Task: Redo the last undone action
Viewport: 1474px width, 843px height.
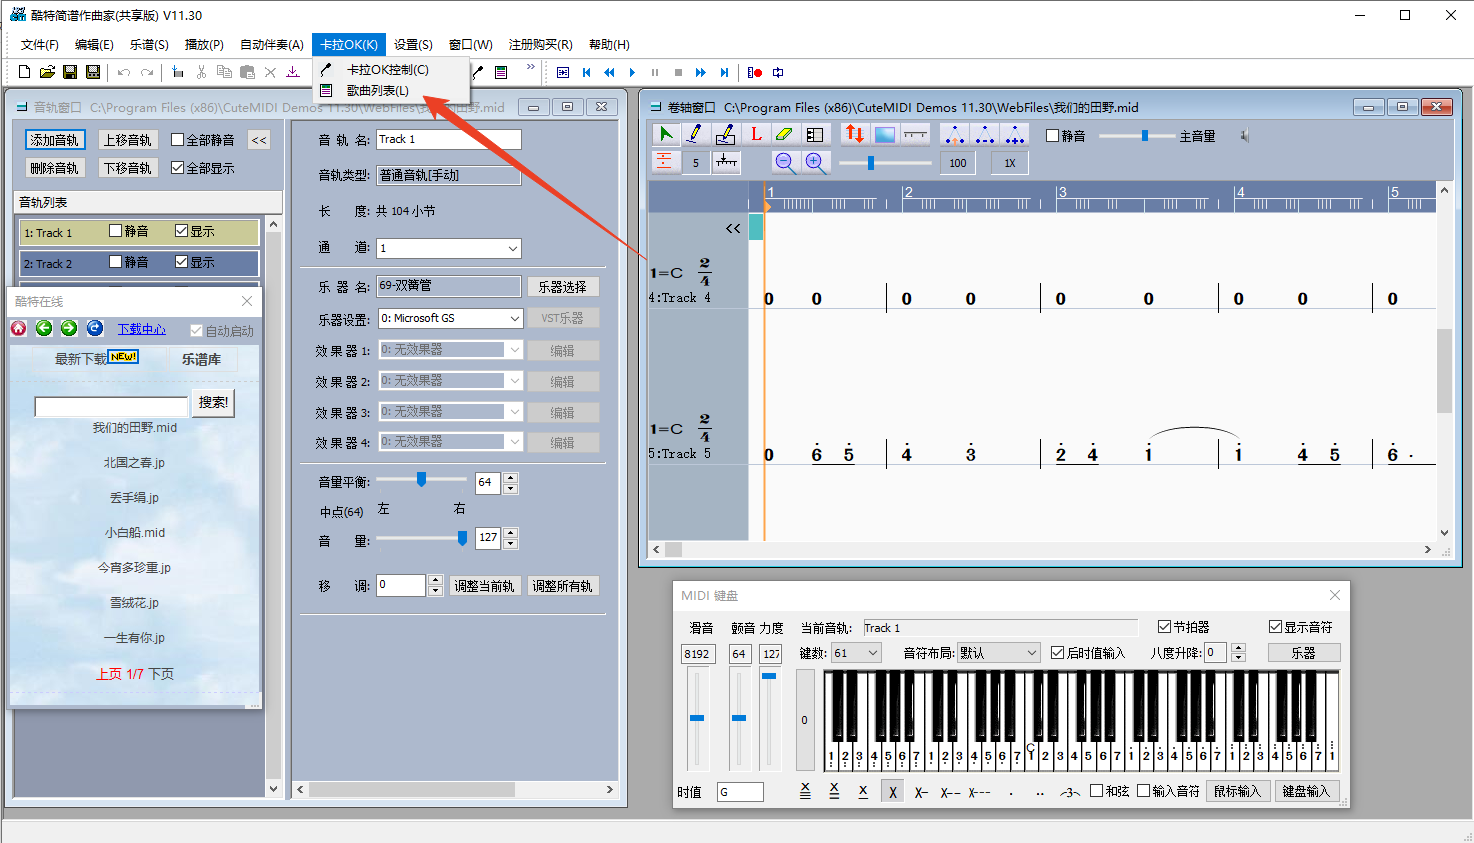Action: [147, 72]
